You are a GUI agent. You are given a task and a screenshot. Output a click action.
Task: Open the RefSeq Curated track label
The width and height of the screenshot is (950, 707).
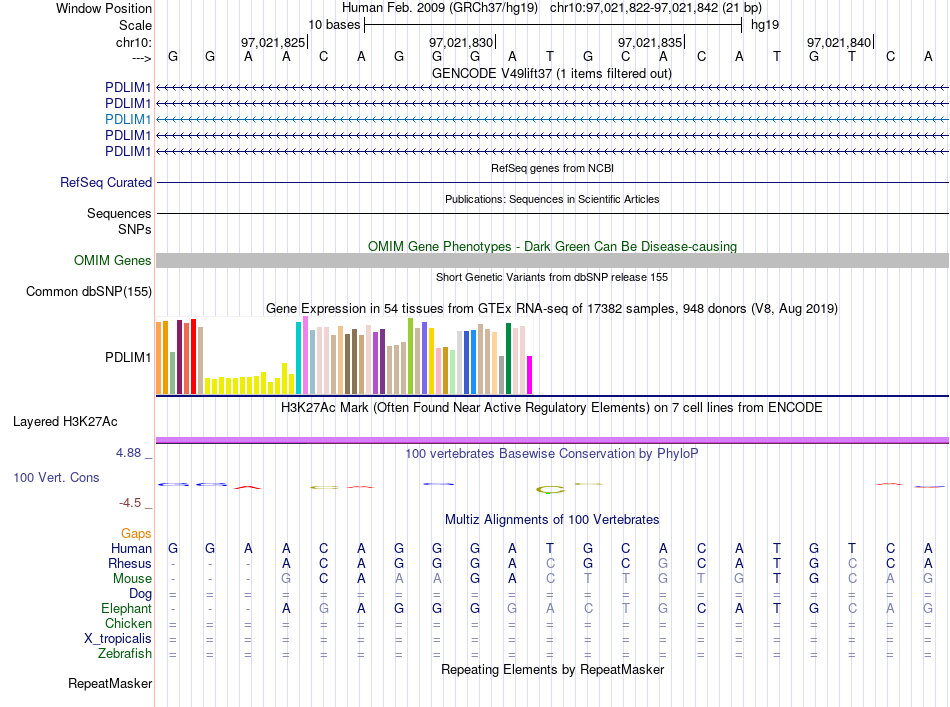point(106,182)
